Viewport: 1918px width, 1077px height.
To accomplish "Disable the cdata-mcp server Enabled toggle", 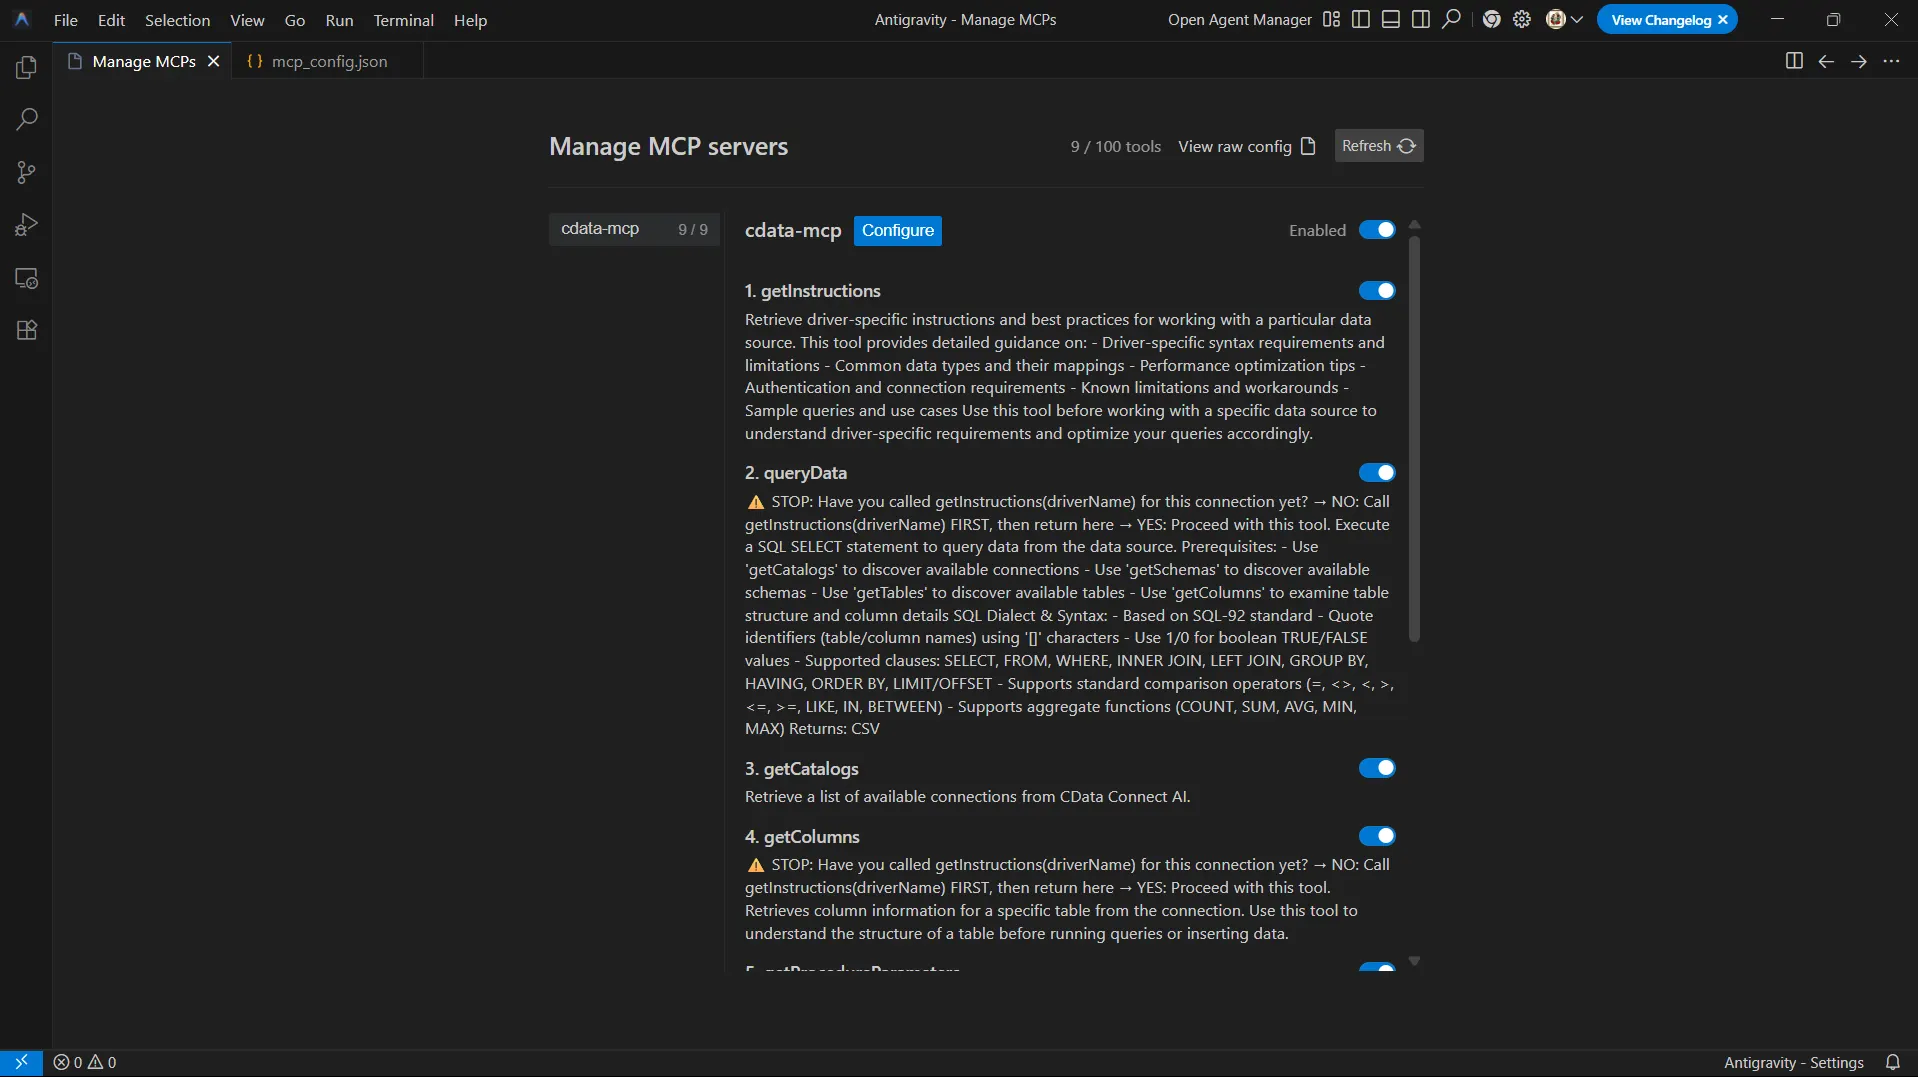I will pos(1376,230).
